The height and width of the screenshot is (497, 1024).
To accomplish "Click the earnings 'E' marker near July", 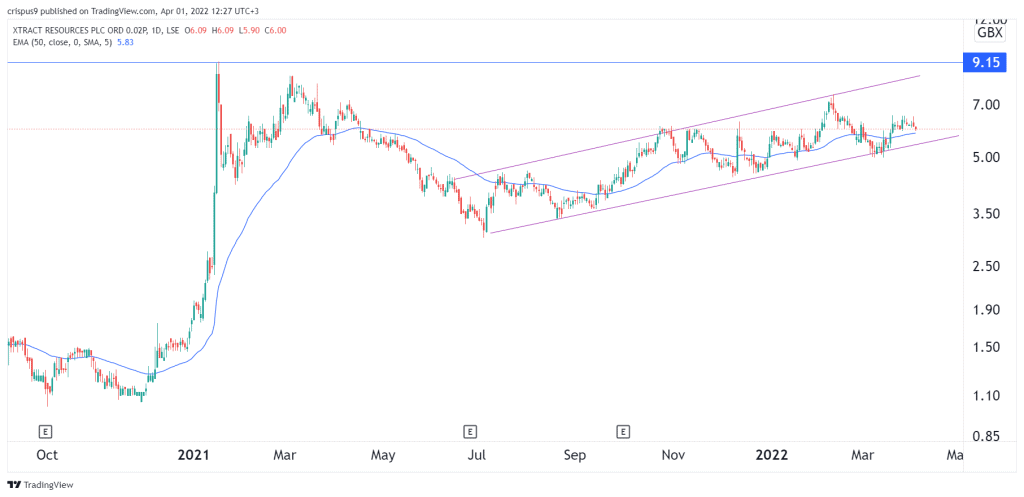I will [469, 431].
